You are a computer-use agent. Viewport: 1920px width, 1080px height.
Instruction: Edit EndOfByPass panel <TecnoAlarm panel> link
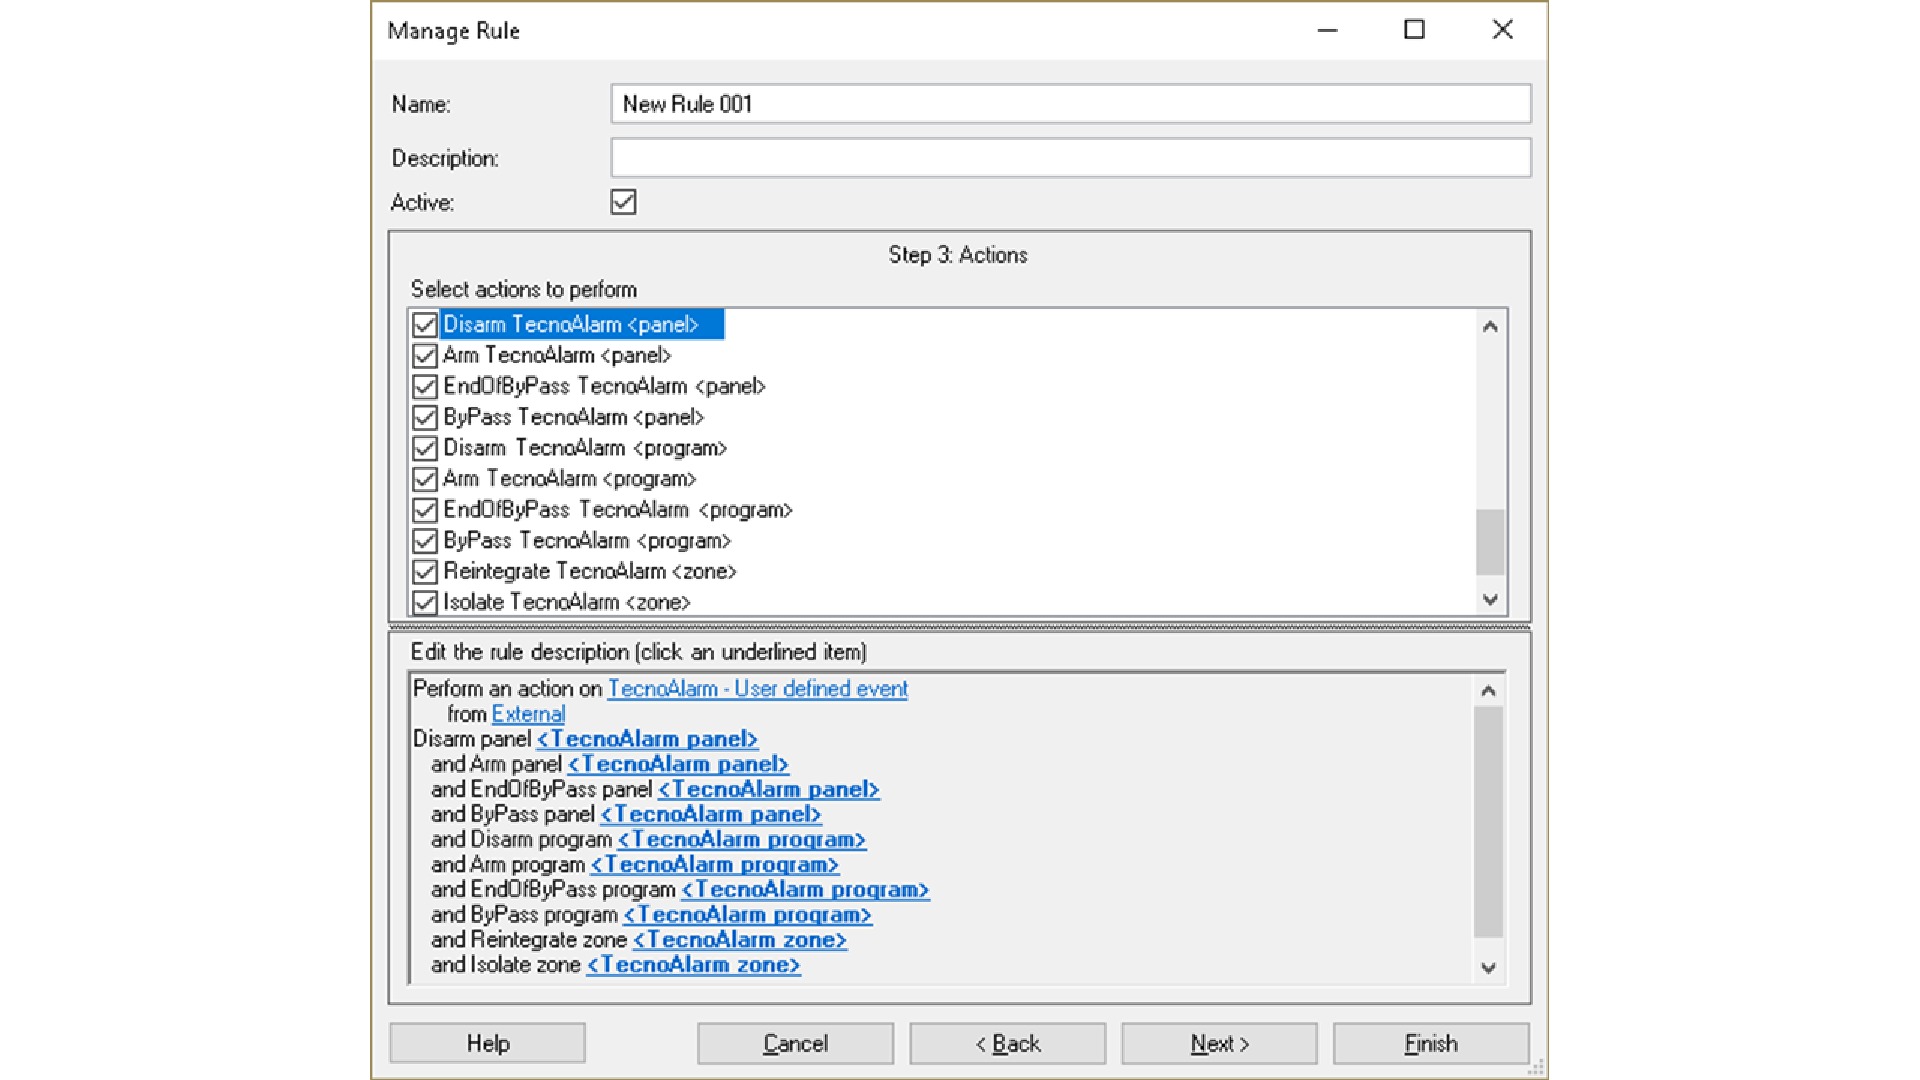coord(768,789)
